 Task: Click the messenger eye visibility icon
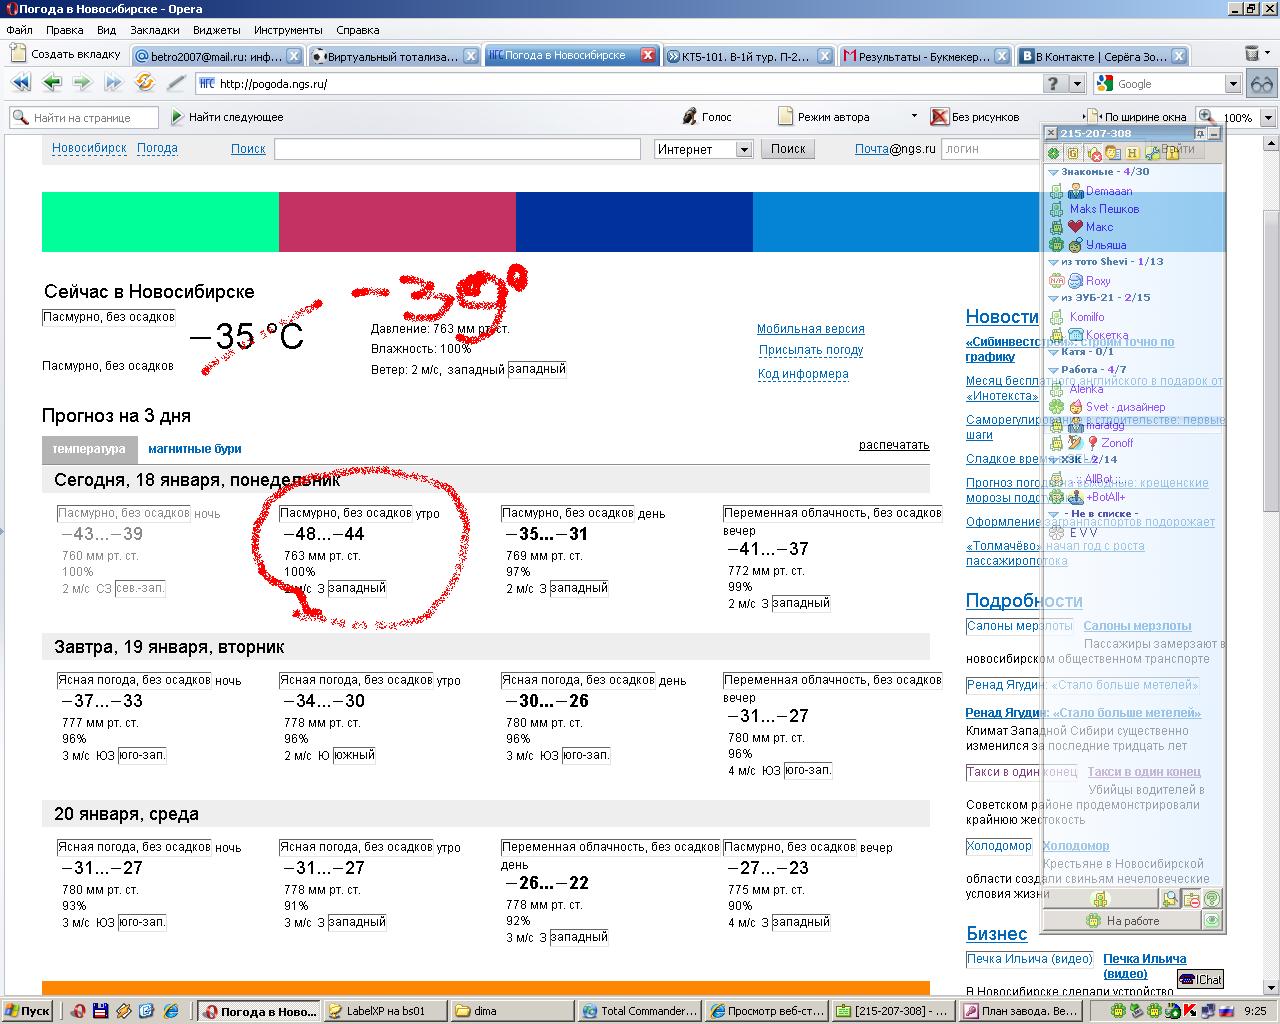coord(1212,921)
